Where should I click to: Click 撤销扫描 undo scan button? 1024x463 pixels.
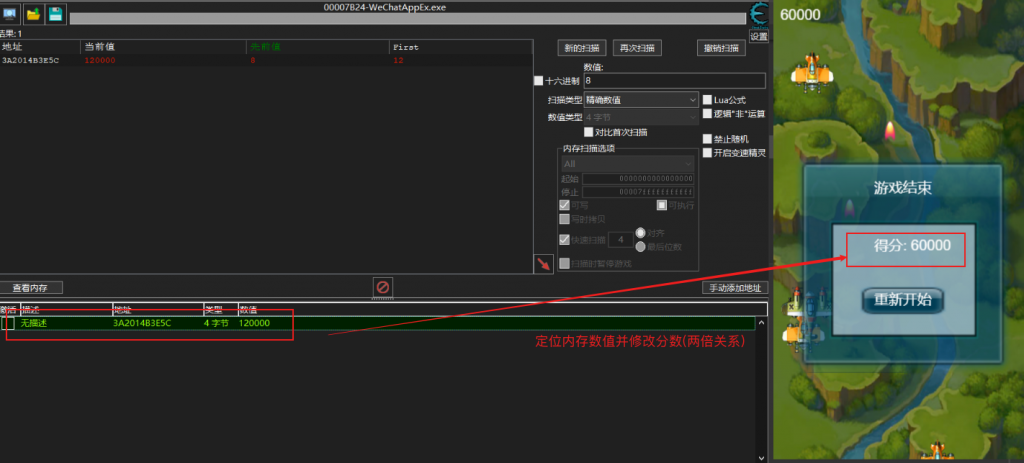tap(721, 48)
